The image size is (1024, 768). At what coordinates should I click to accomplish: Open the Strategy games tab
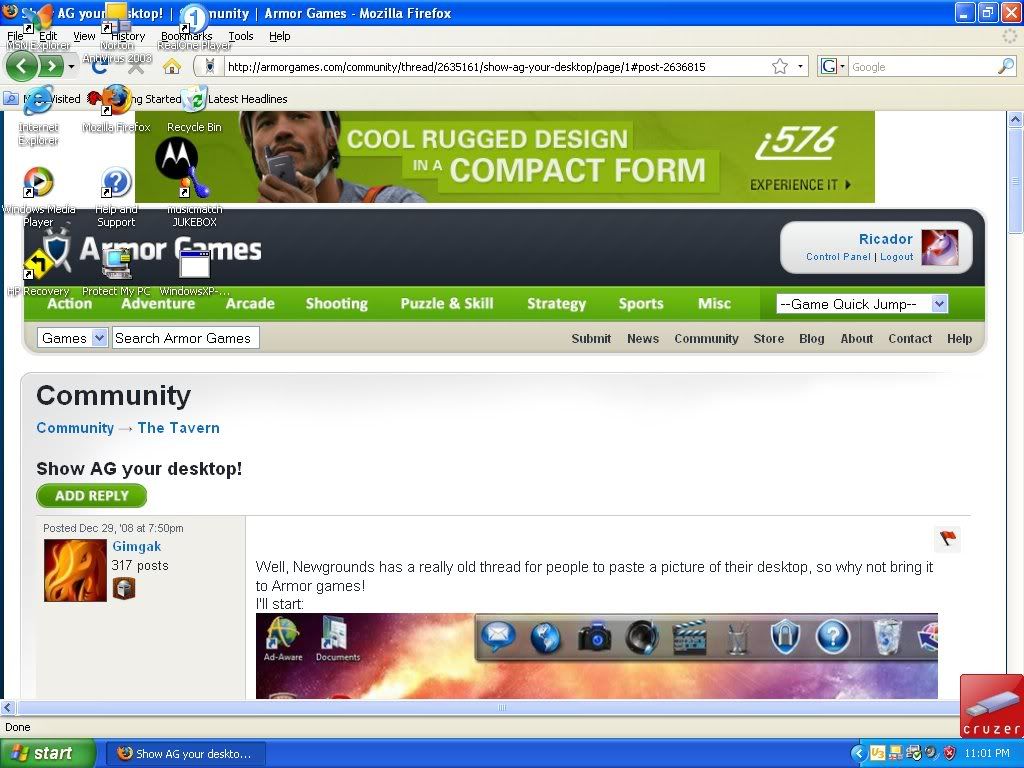556,304
